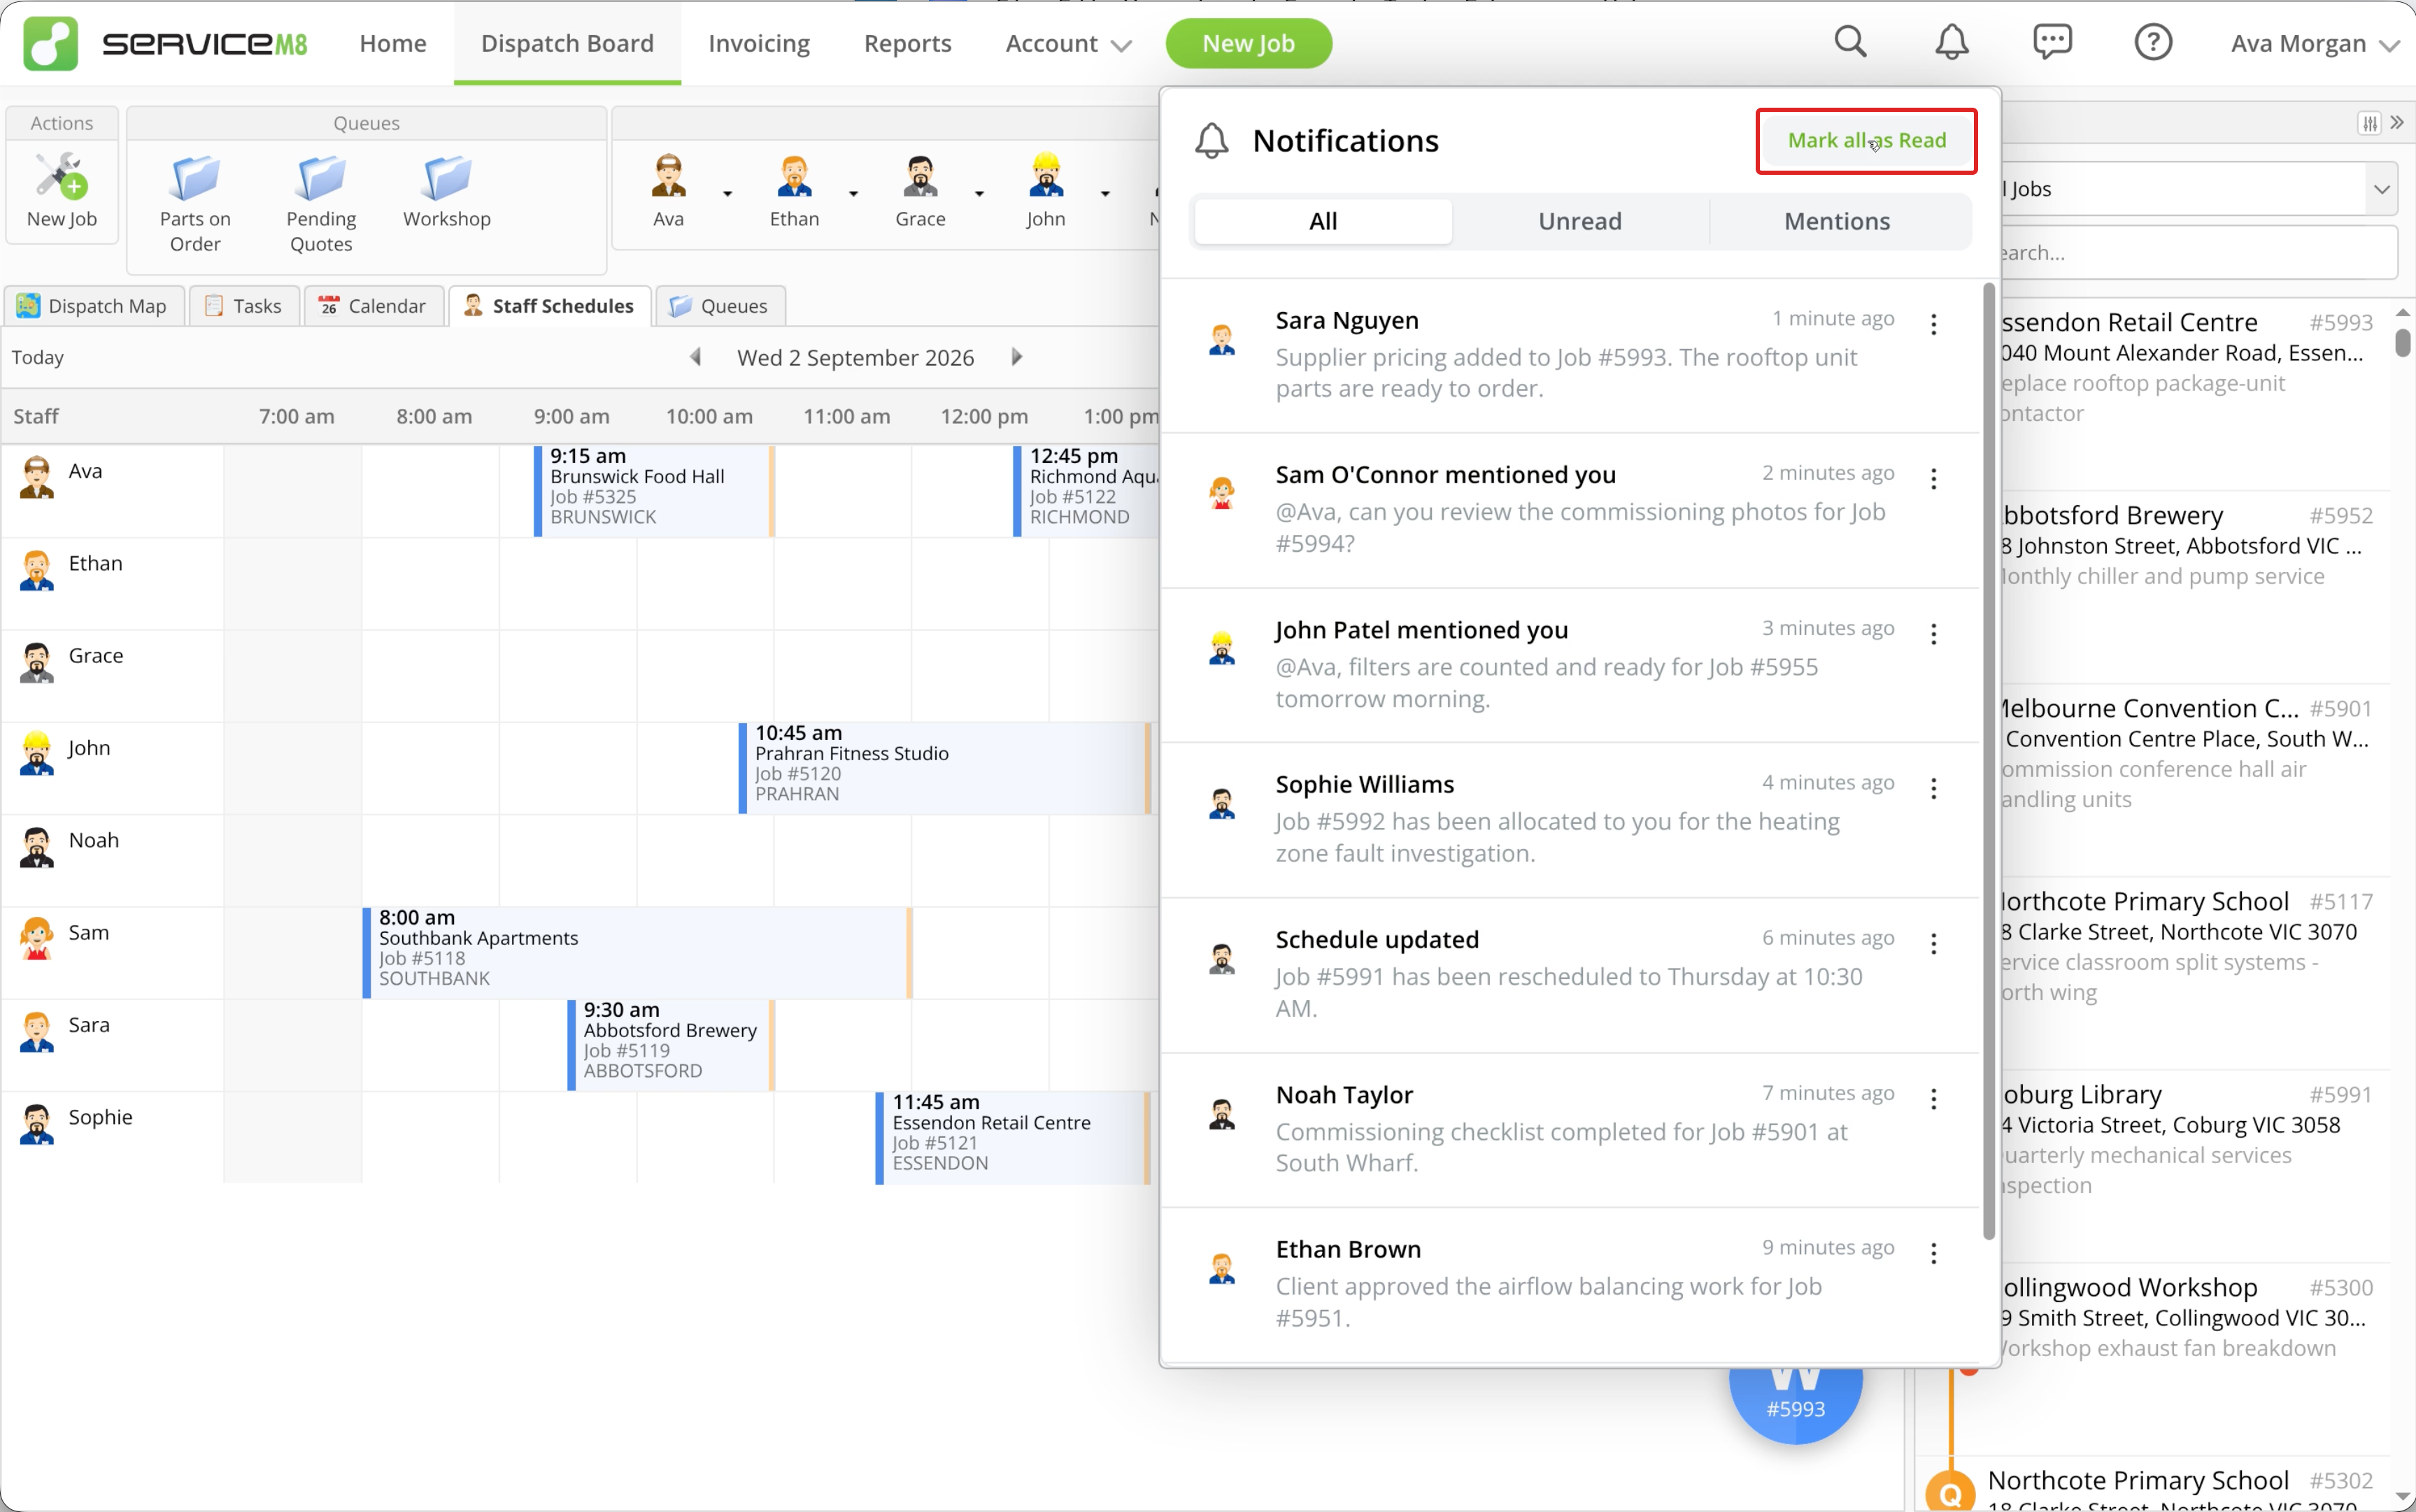
Task: Open the Essendon Retail Centre job #5121 block
Action: 1013,1138
